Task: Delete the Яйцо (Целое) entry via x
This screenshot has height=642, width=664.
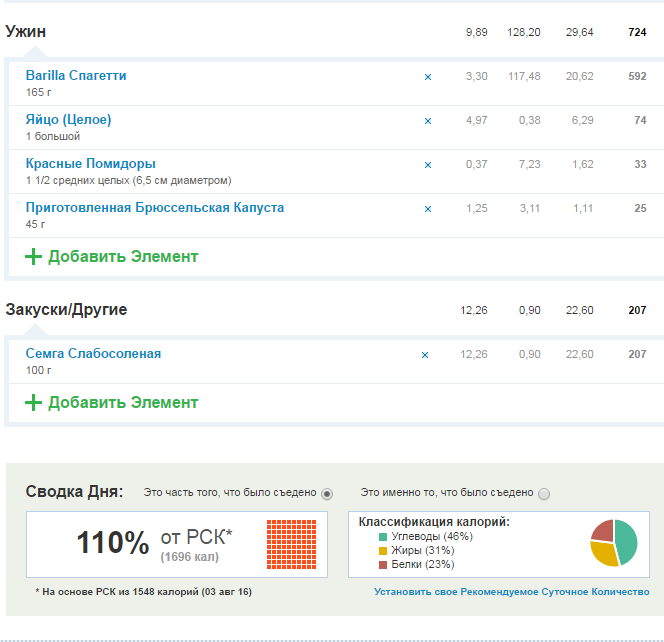Action: [428, 121]
